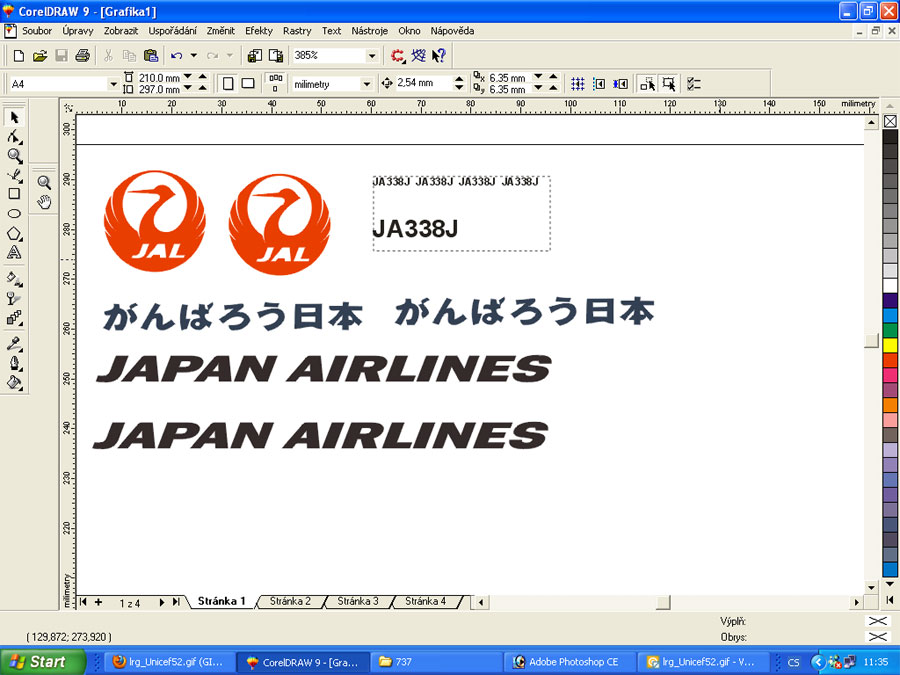Click the Windows Start button
This screenshot has width=900, height=675.
(x=36, y=662)
